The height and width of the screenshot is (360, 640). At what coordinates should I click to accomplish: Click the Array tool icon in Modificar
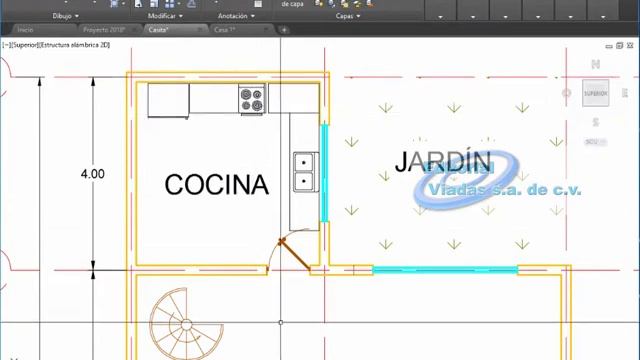(x=169, y=4)
